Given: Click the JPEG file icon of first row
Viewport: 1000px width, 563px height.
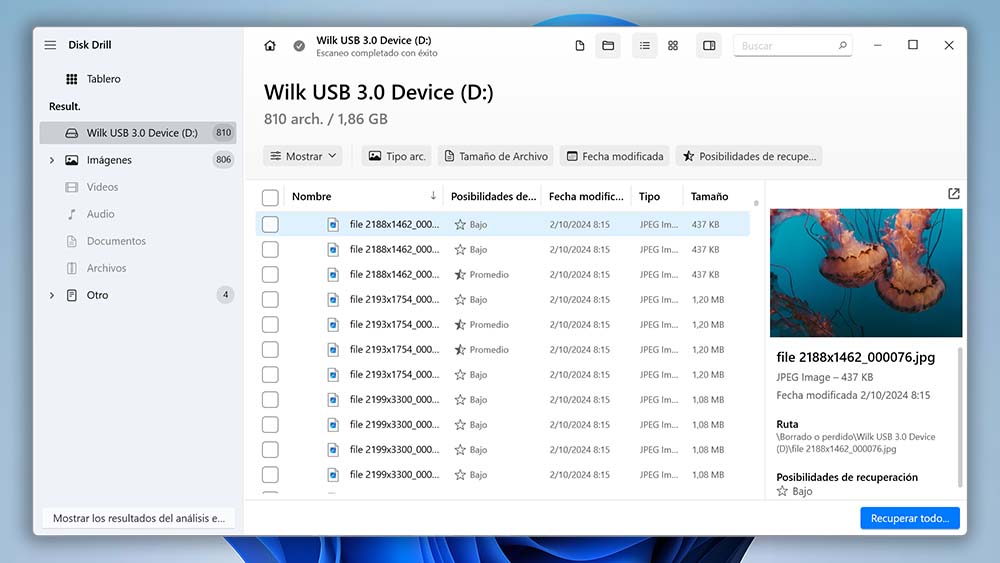Looking at the screenshot, I should [x=333, y=224].
